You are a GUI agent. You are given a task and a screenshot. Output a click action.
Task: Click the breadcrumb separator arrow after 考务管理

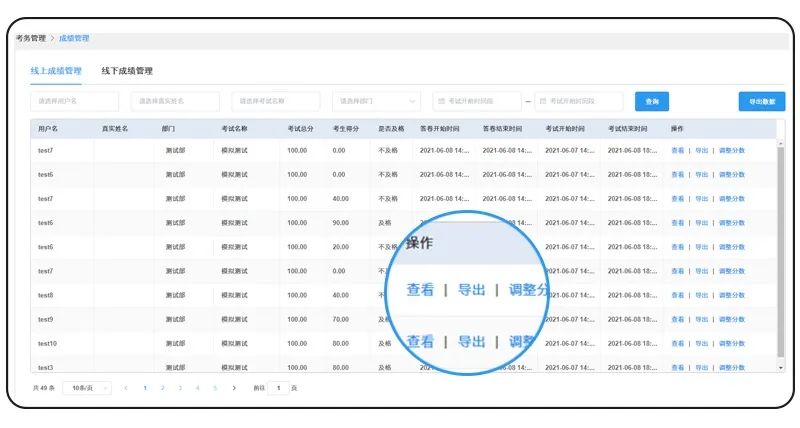[52, 38]
